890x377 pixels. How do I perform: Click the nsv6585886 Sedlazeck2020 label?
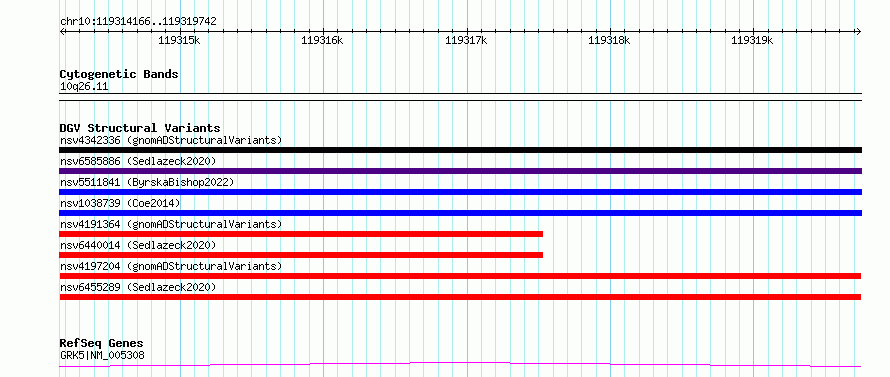(138, 161)
